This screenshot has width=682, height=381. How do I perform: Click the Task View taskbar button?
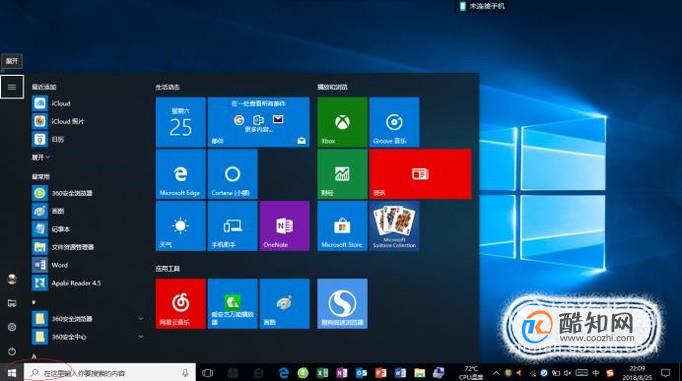(x=208, y=373)
